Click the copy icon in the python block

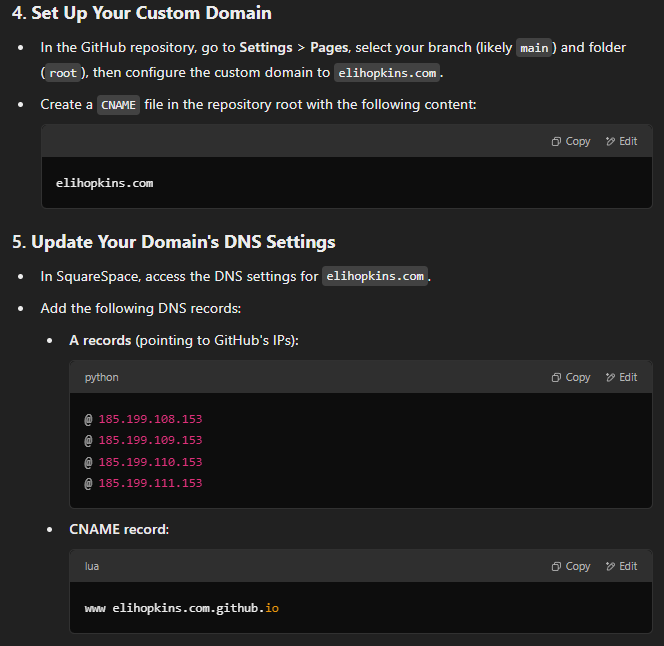point(556,377)
